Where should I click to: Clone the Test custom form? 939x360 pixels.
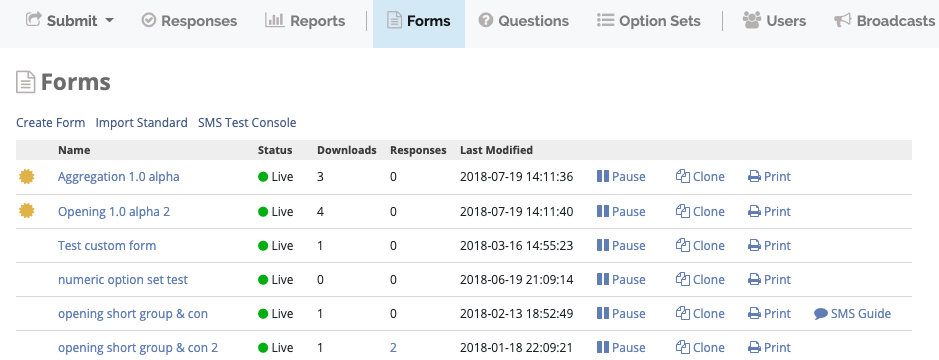700,246
